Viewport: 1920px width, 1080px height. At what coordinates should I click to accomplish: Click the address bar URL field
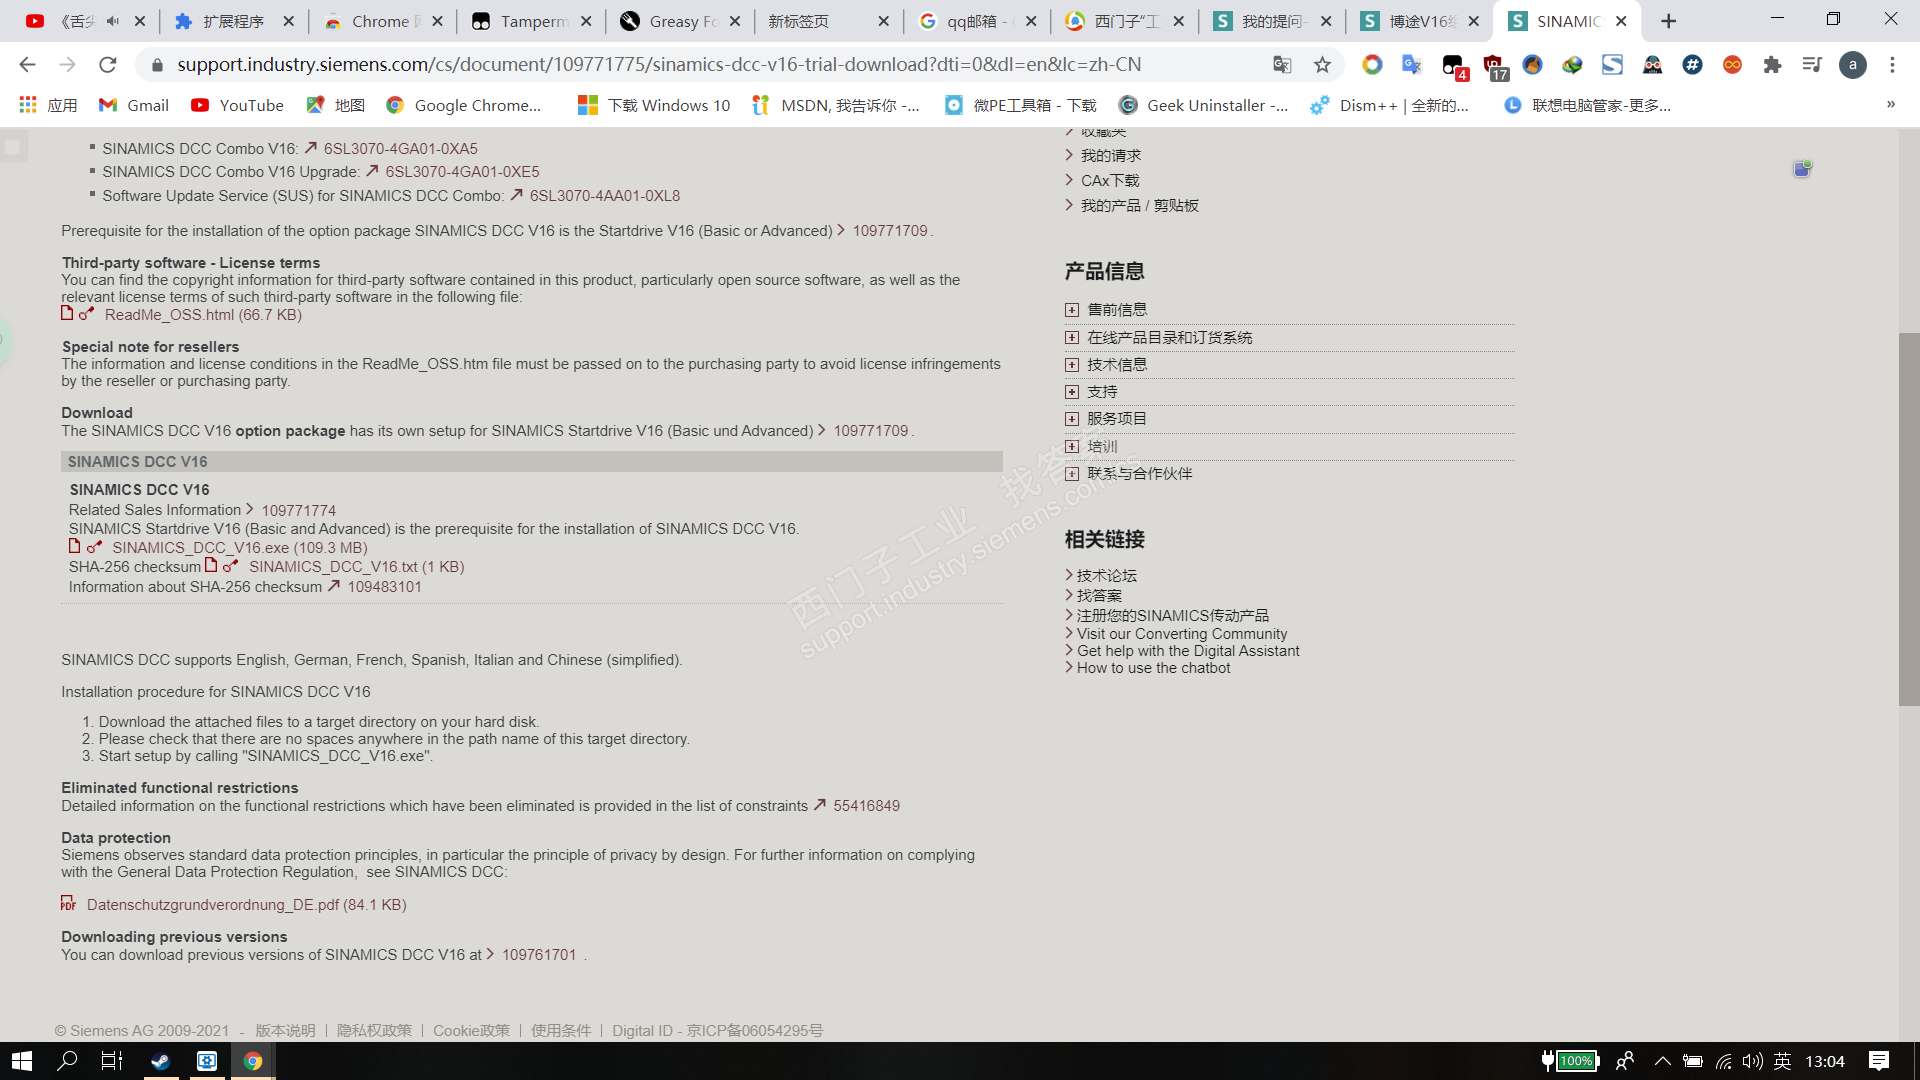(660, 65)
